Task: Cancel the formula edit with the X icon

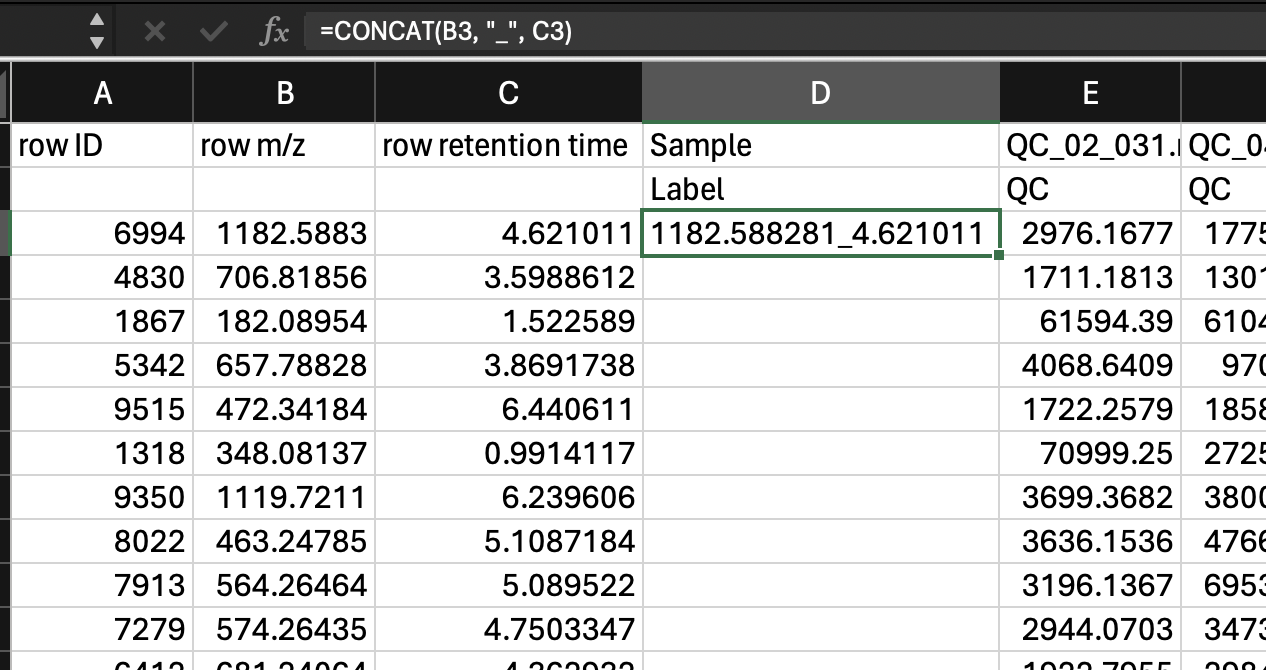Action: 154,31
